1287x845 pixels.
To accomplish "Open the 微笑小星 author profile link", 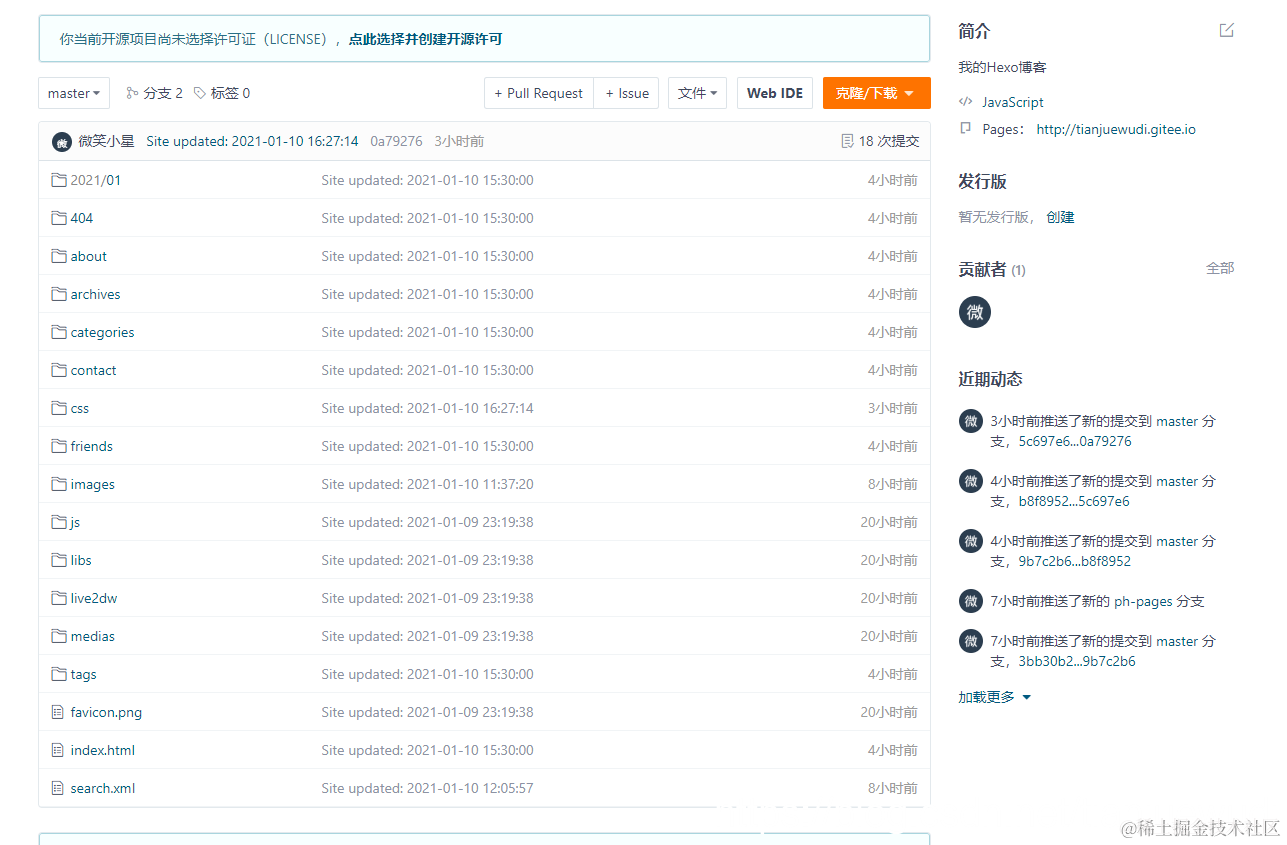I will click(x=106, y=141).
